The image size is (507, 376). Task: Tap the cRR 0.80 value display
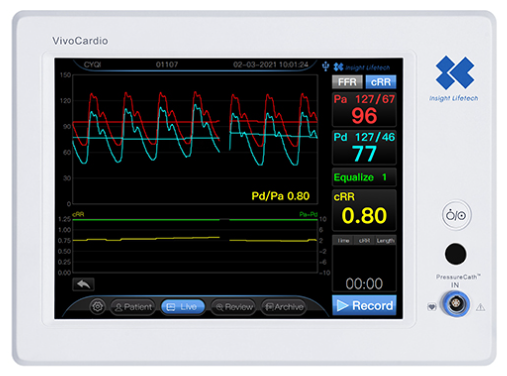364,210
